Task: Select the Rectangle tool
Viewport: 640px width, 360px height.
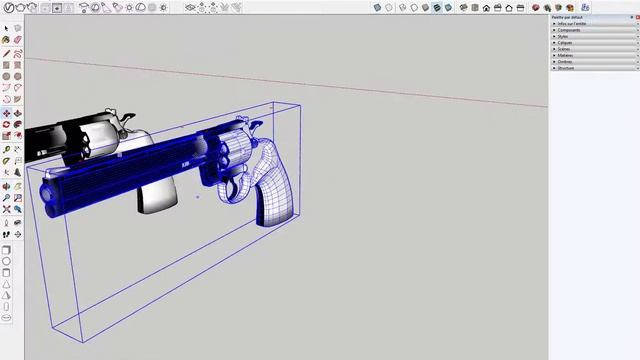Action: pyautogui.click(x=6, y=65)
